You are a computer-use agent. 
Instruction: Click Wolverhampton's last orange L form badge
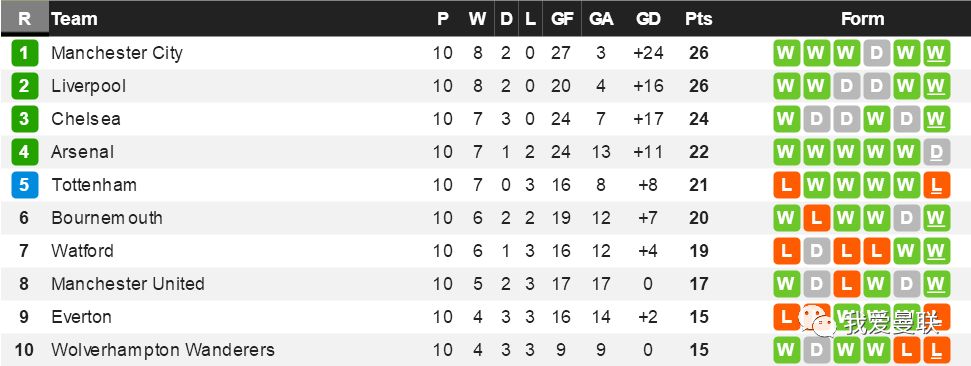coord(936,350)
